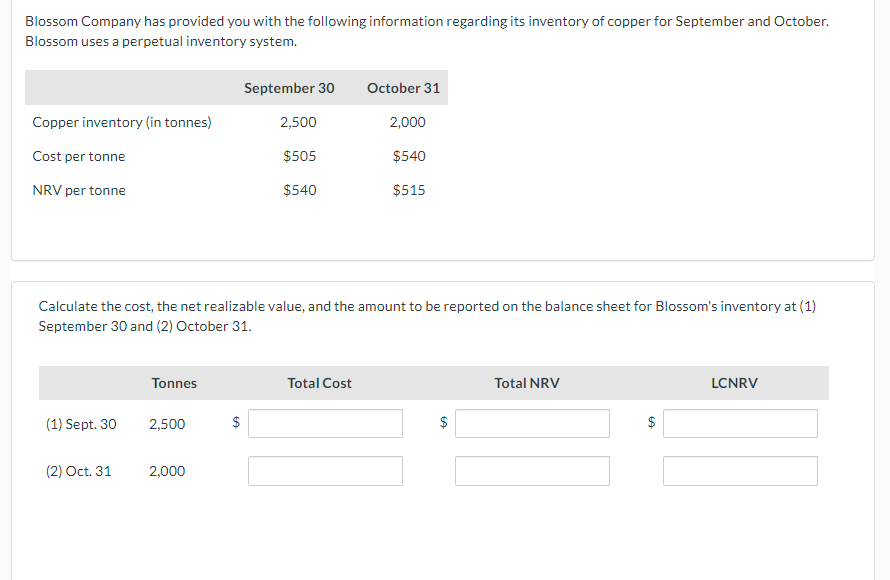890x580 pixels.
Task: Click the 2,000 tonnes value in Oct. 31 answer row
Action: pos(167,471)
